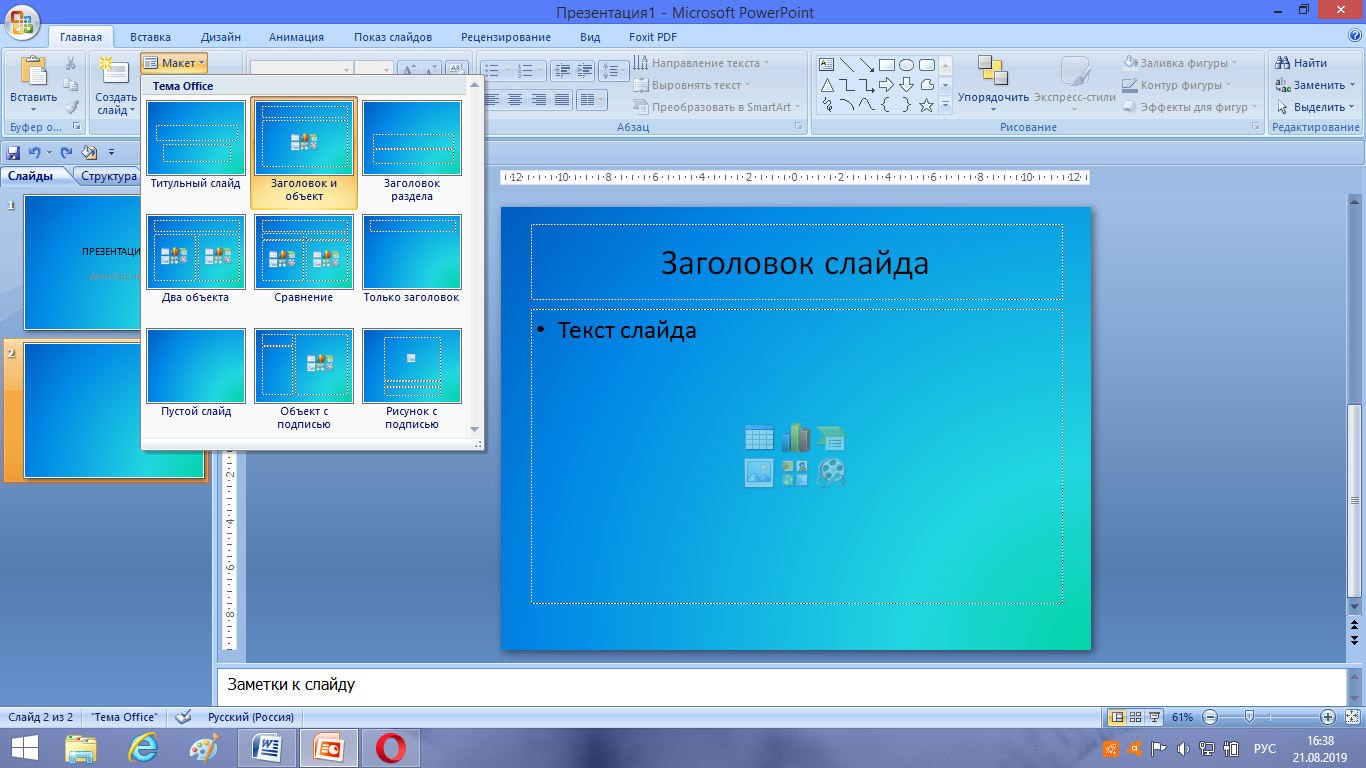Click zoom out minus button

1210,717
